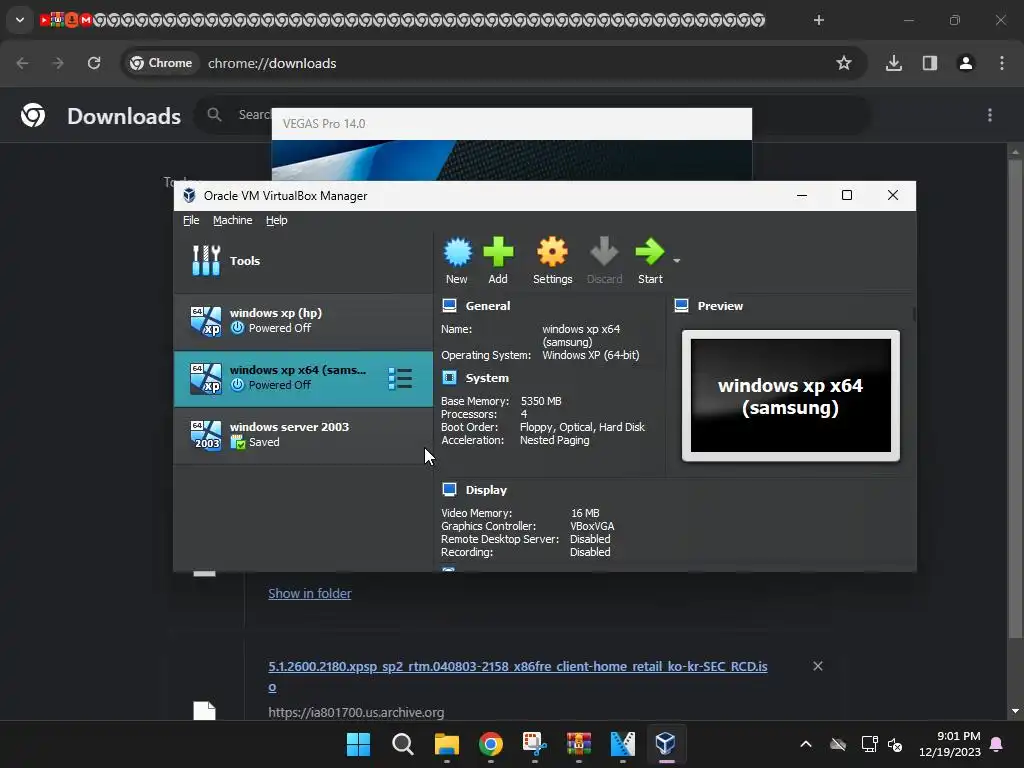The width and height of the screenshot is (1024, 768).
Task: Show hidden system tray icons
Action: click(806, 744)
